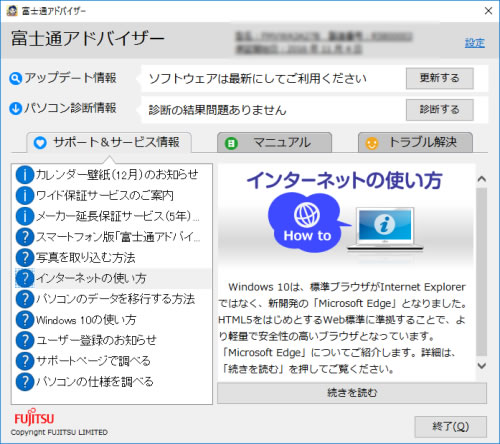Open the 設定 link
The width and height of the screenshot is (500, 444).
coord(475,43)
